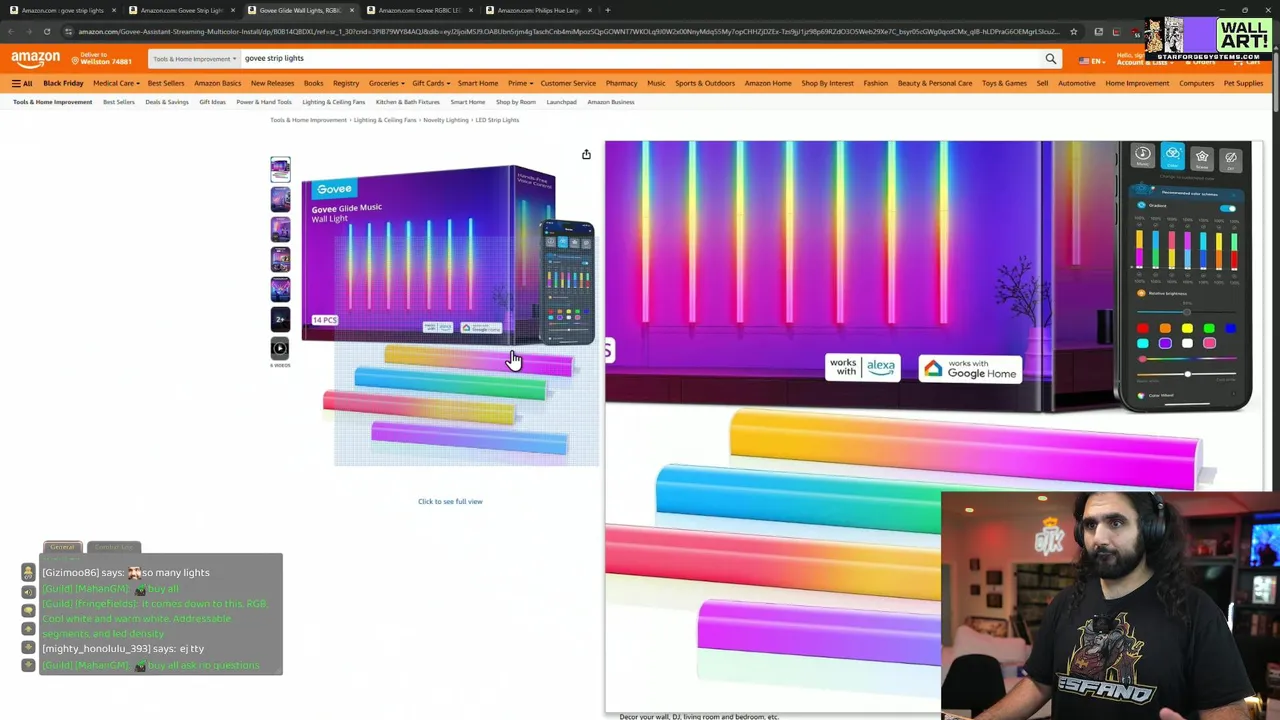
Task: Click Gift Ideas subnav link
Action: pyautogui.click(x=212, y=102)
